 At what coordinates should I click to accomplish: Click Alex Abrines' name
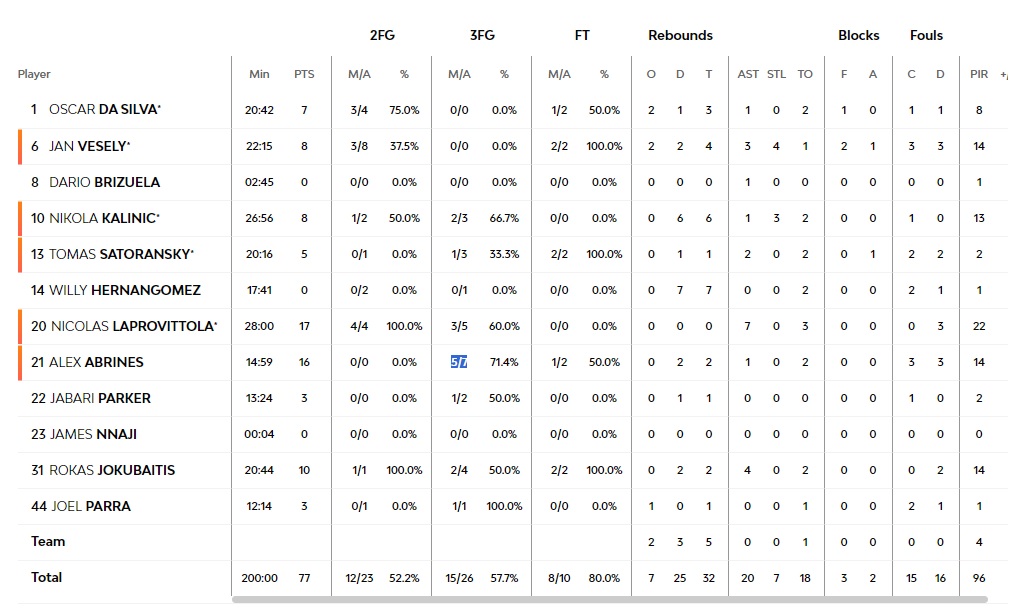[95, 362]
